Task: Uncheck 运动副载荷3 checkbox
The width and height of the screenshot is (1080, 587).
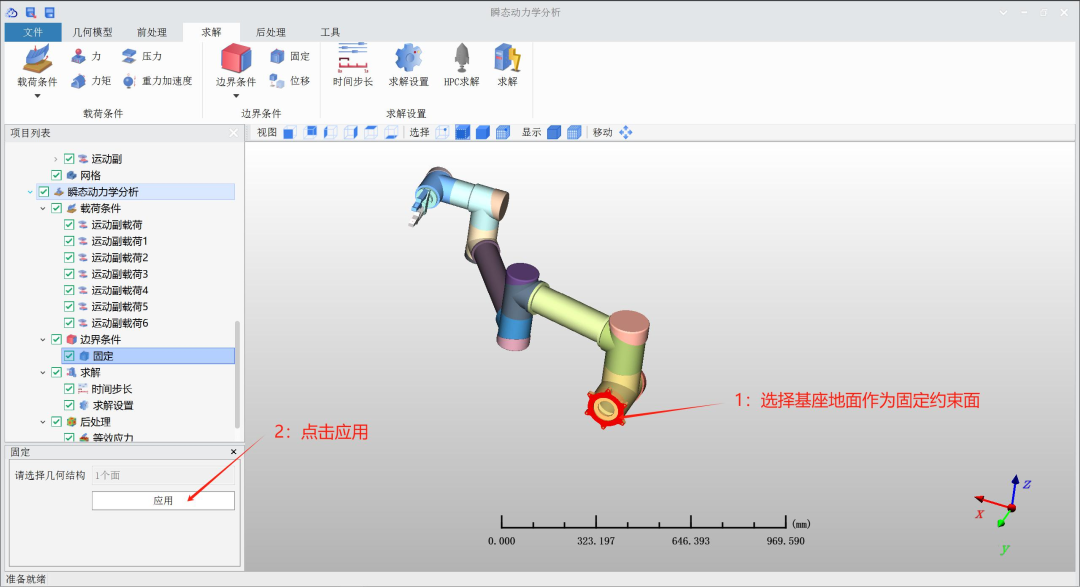Action: point(69,274)
